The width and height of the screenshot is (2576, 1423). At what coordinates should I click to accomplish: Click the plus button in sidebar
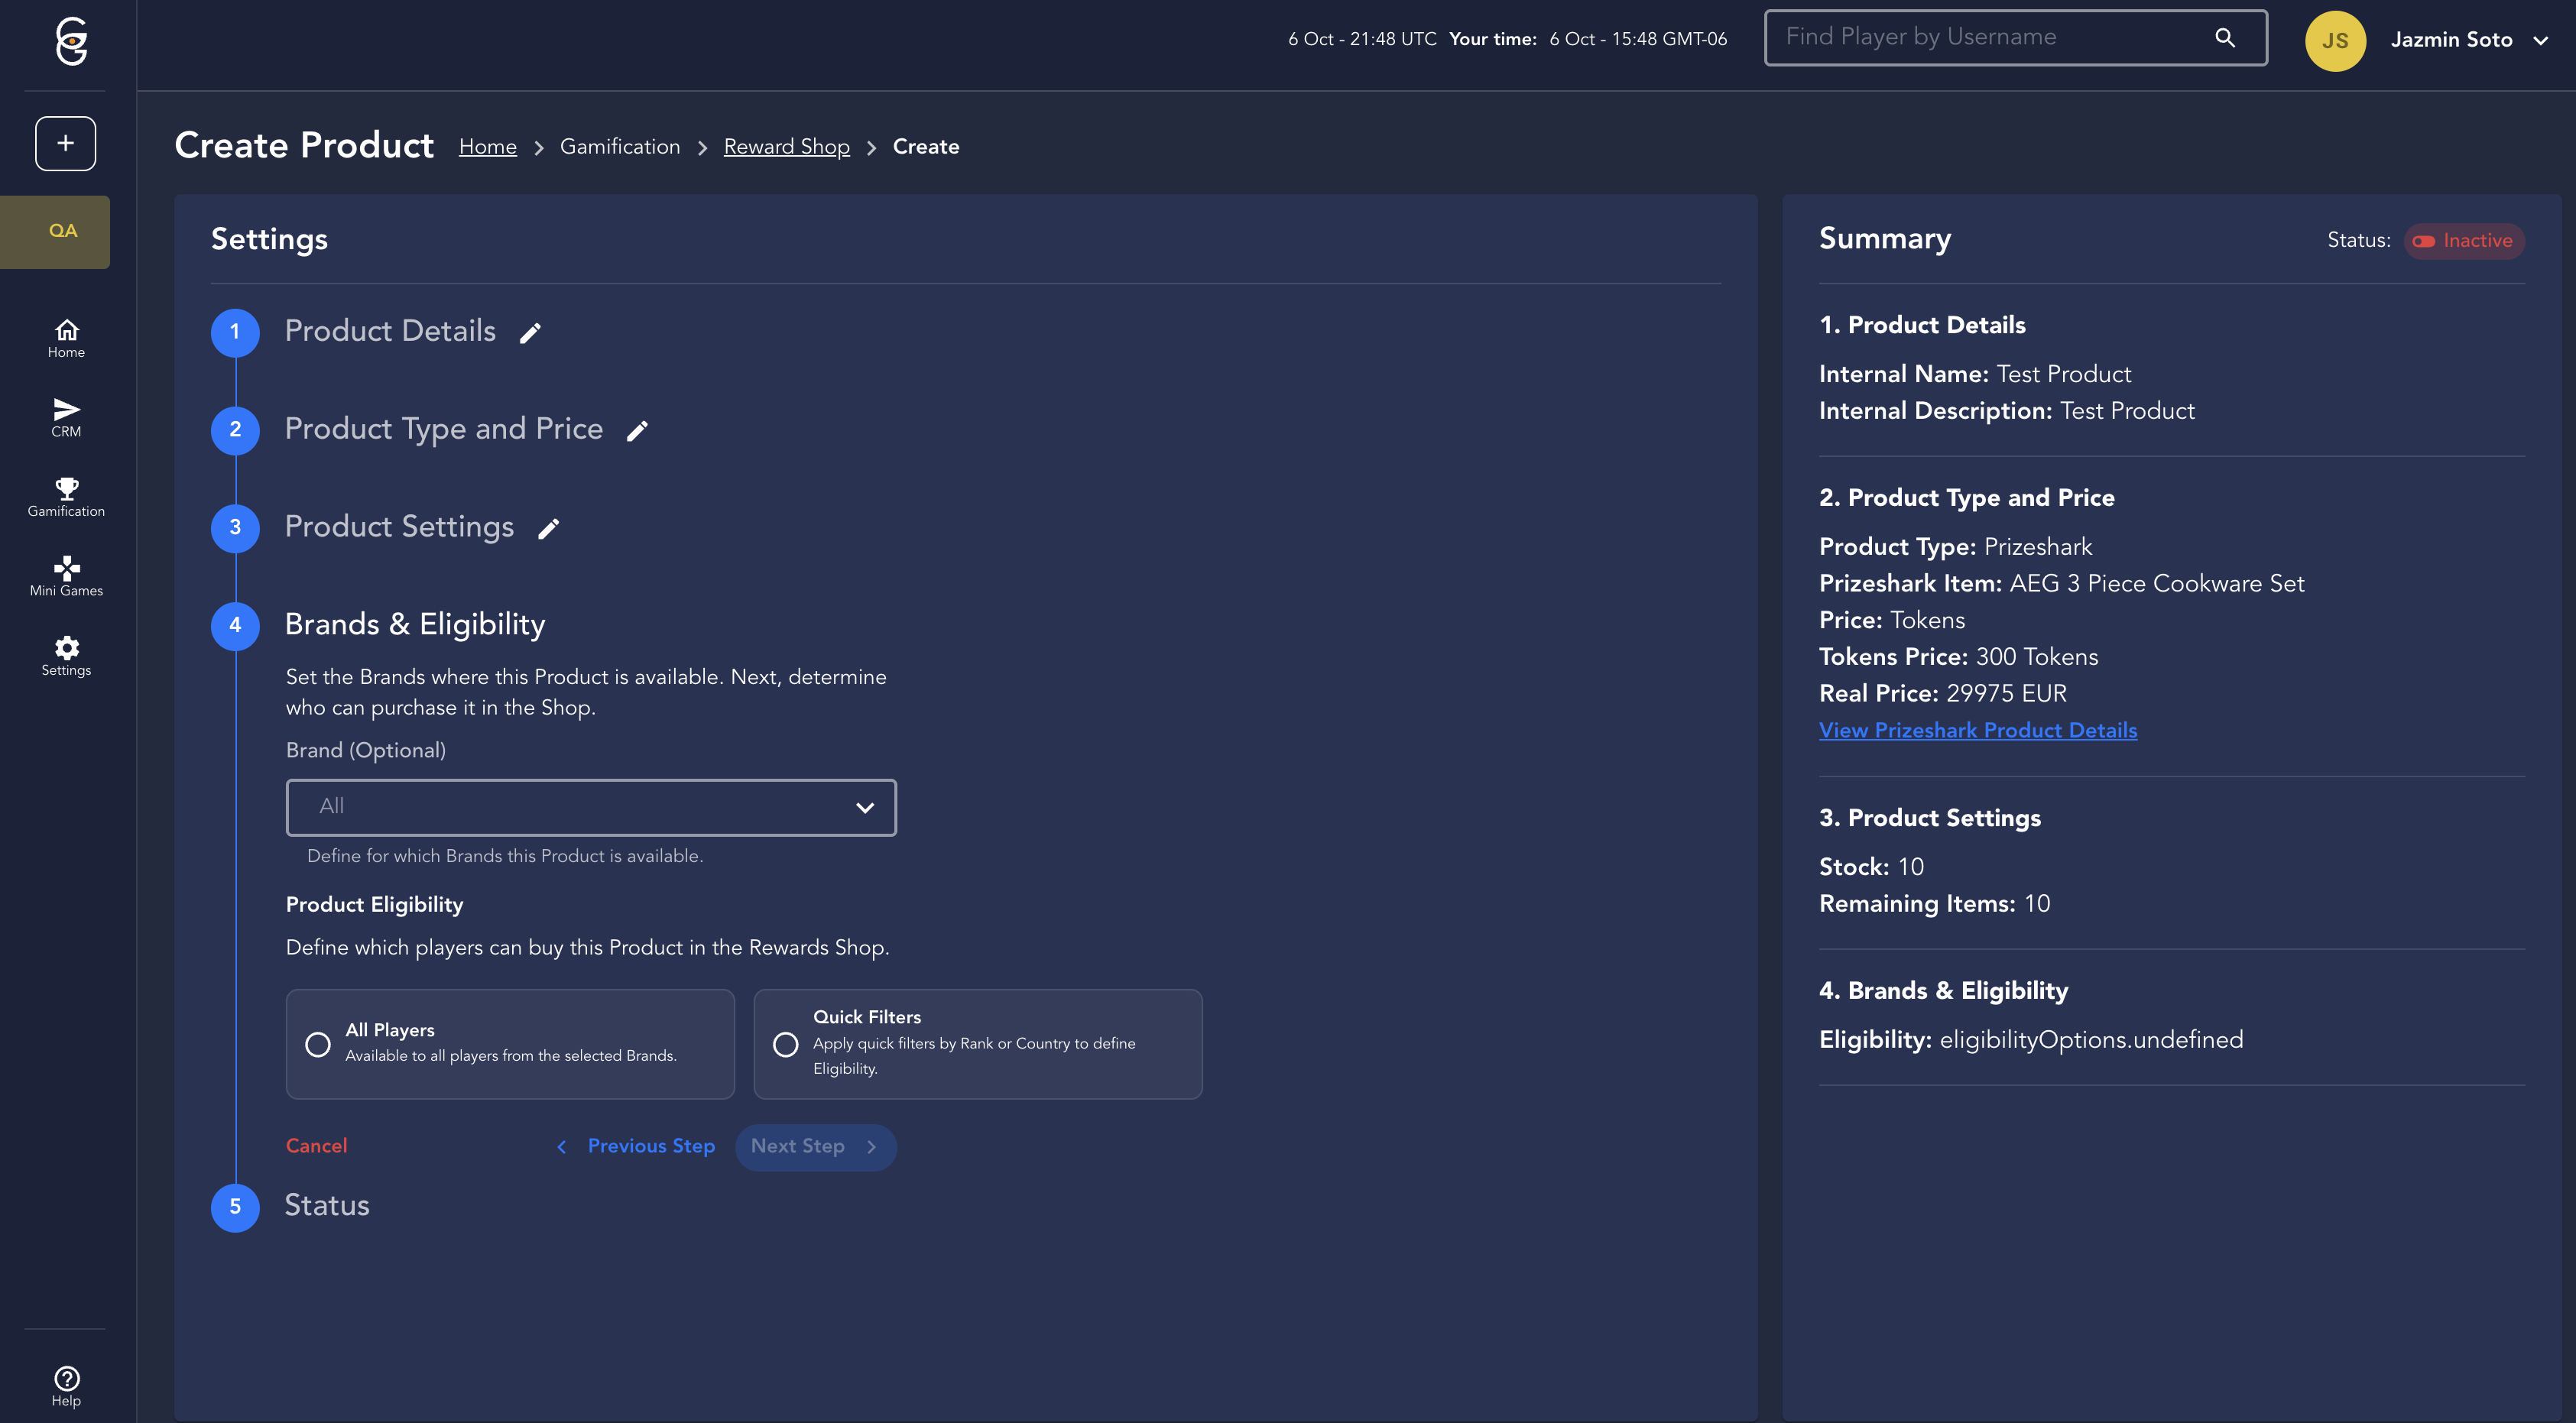click(66, 143)
